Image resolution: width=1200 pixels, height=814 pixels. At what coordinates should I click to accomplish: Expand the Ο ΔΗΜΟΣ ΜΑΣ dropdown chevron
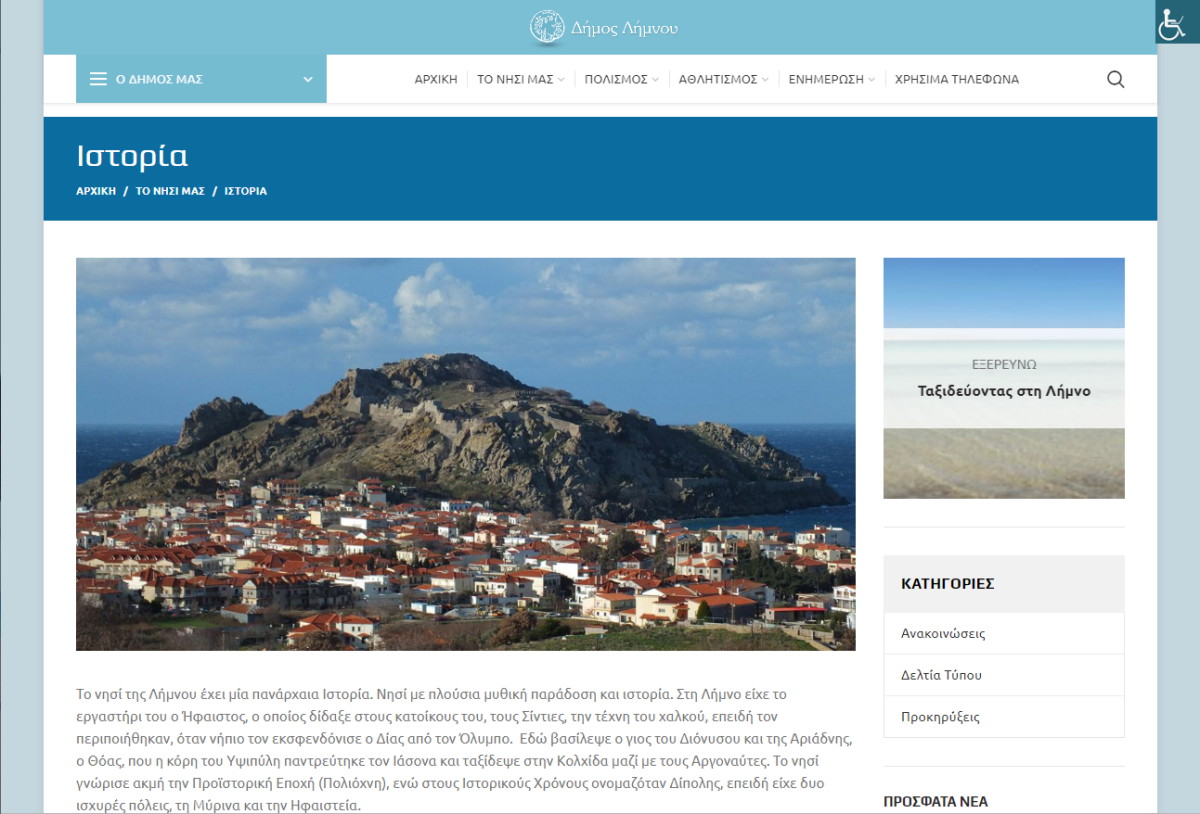[308, 79]
